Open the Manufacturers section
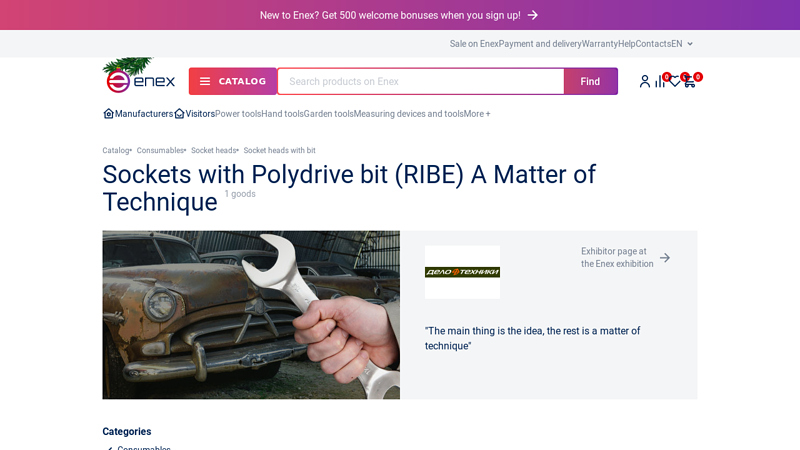This screenshot has height=450, width=800. [x=144, y=114]
